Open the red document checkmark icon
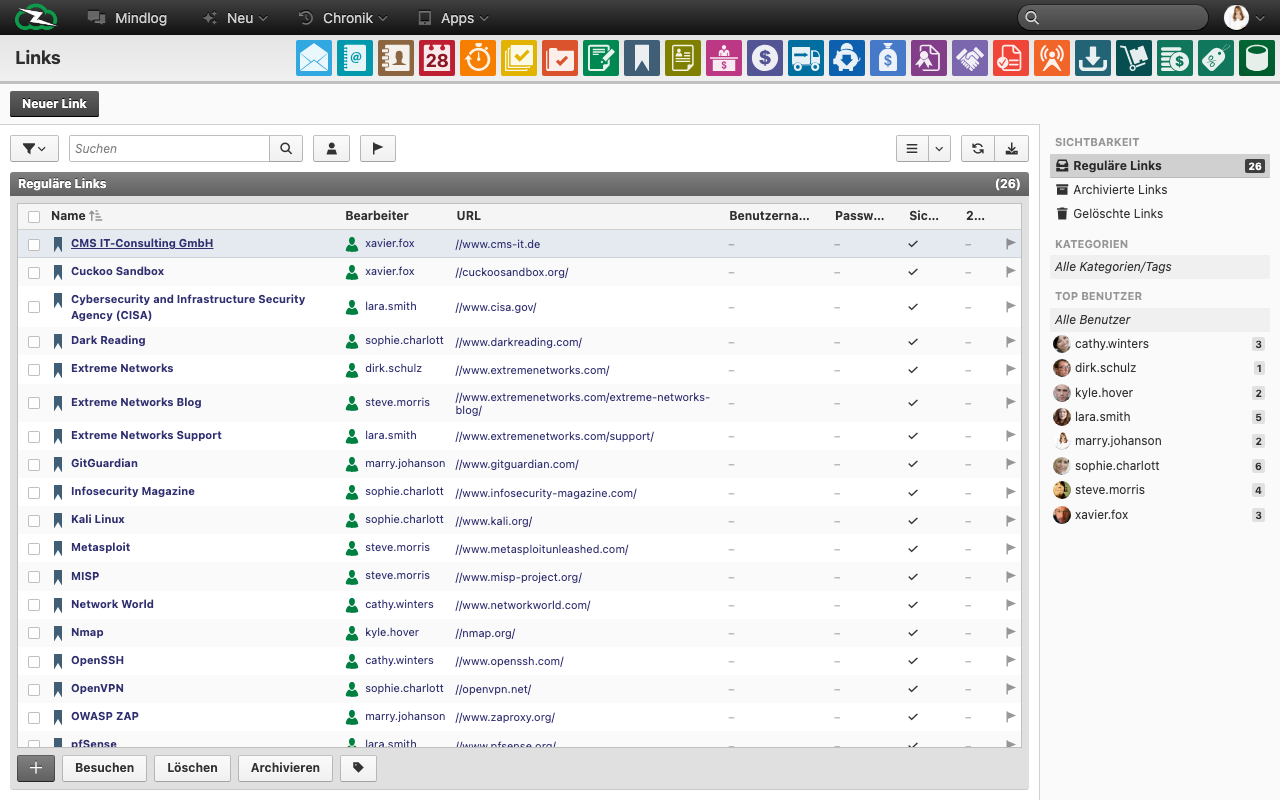 [x=1011, y=58]
